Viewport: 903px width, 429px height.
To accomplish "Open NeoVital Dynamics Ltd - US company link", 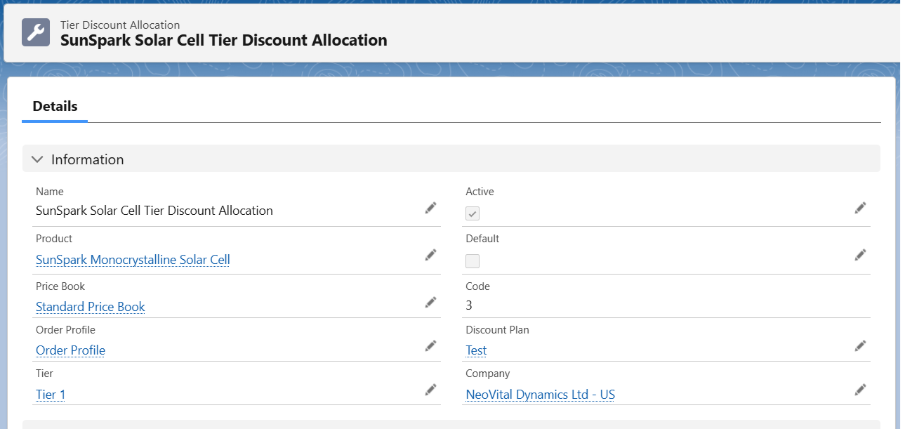I will click(540, 394).
